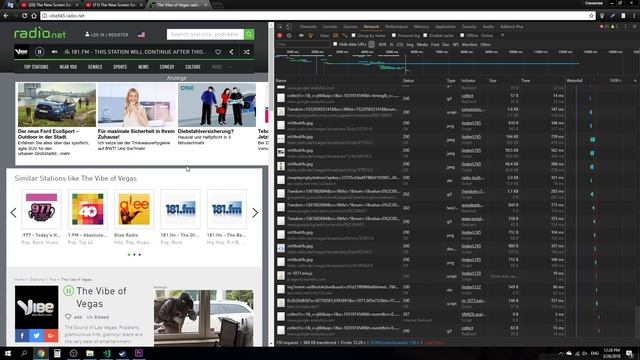This screenshot has height=360, width=640.
Task: Open Windows search from taskbar
Action: click(x=24, y=353)
